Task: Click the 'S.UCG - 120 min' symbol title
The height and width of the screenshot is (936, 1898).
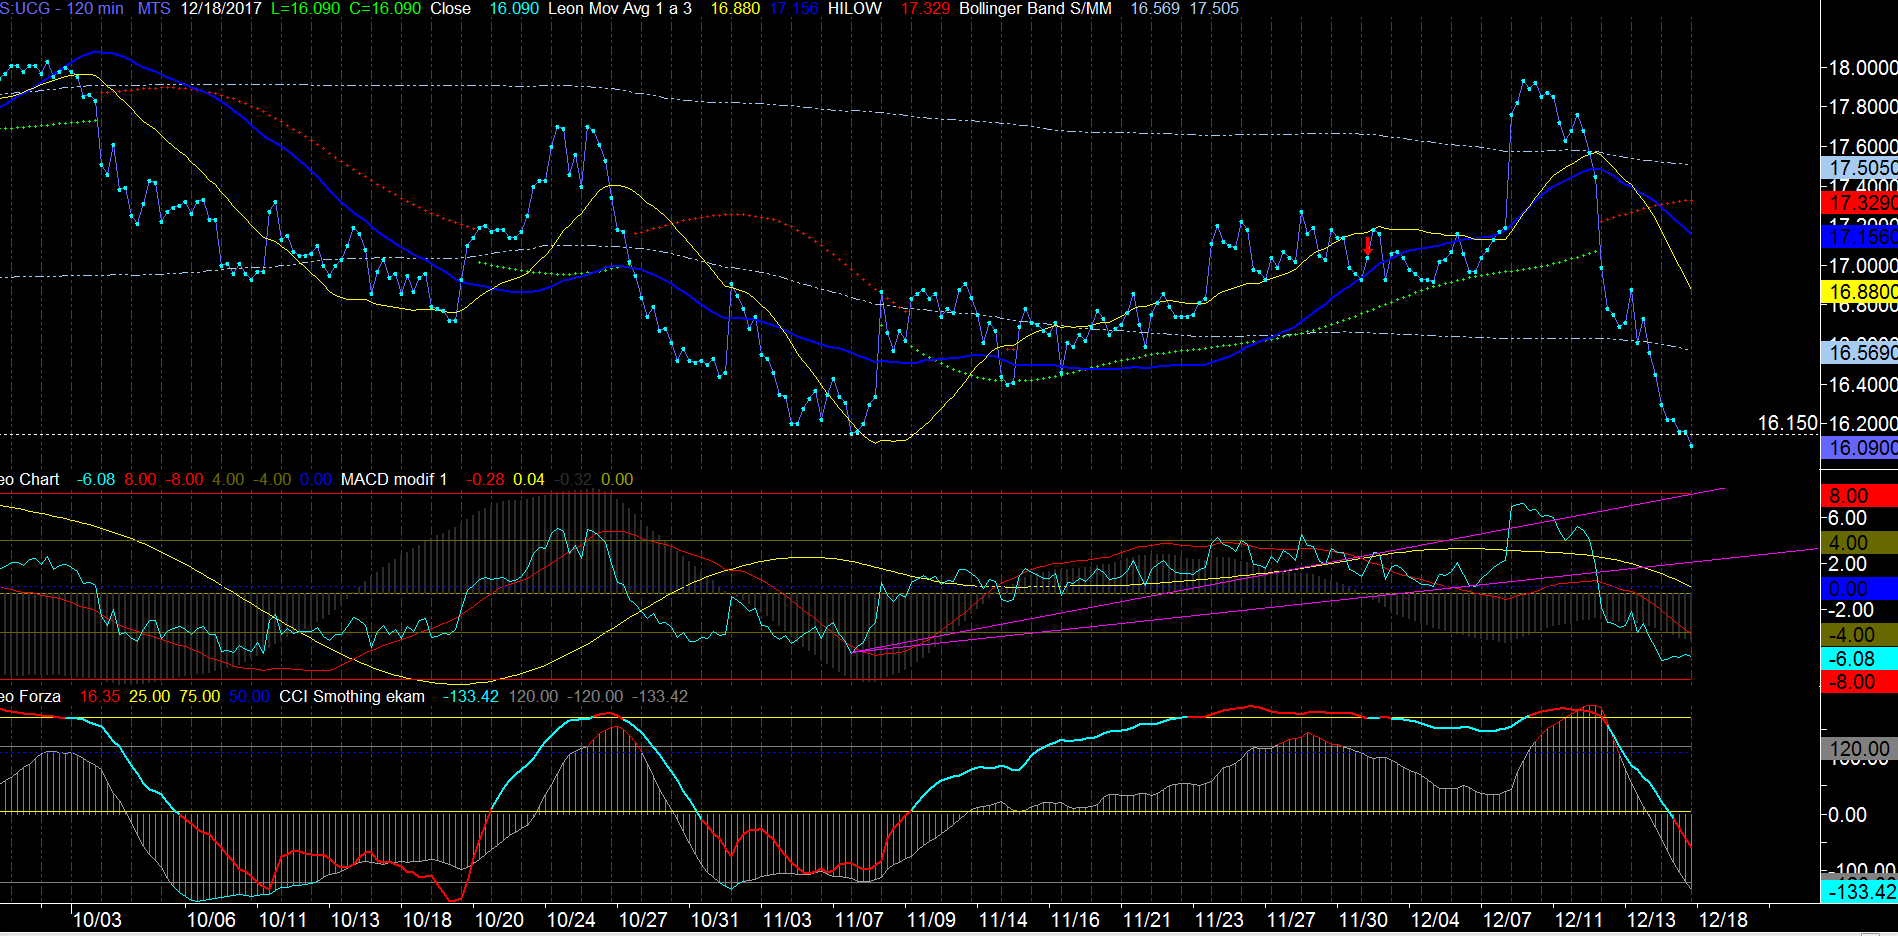Action: [x=62, y=9]
